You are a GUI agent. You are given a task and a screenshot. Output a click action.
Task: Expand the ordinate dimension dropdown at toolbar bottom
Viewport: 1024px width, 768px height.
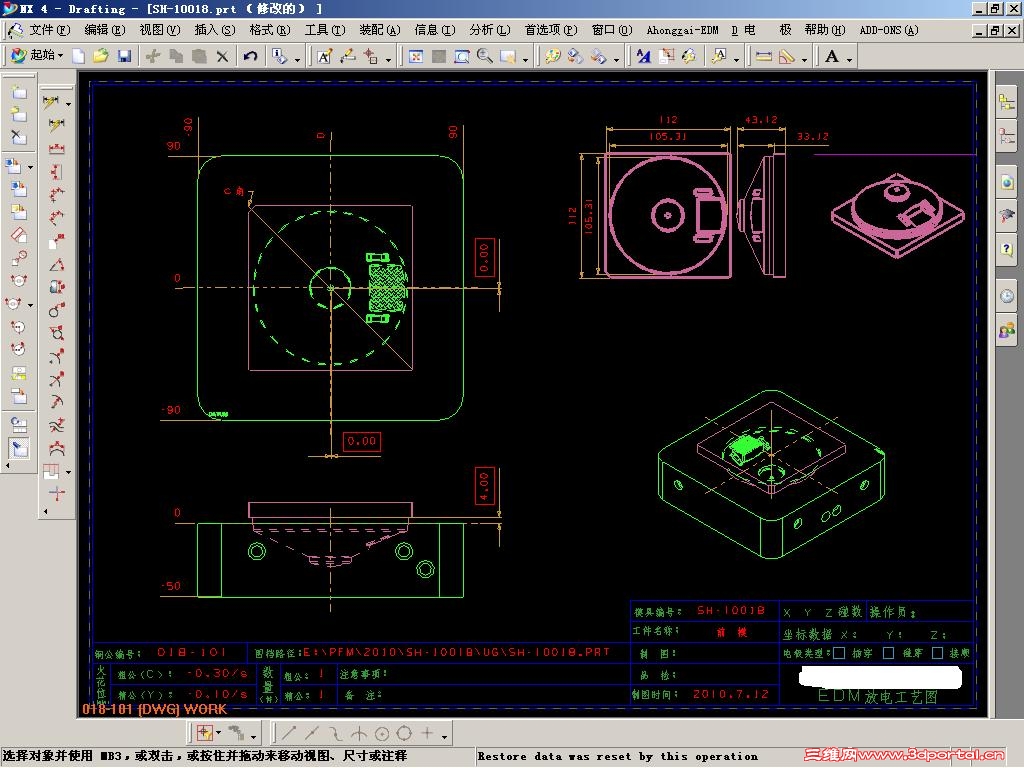[x=68, y=472]
